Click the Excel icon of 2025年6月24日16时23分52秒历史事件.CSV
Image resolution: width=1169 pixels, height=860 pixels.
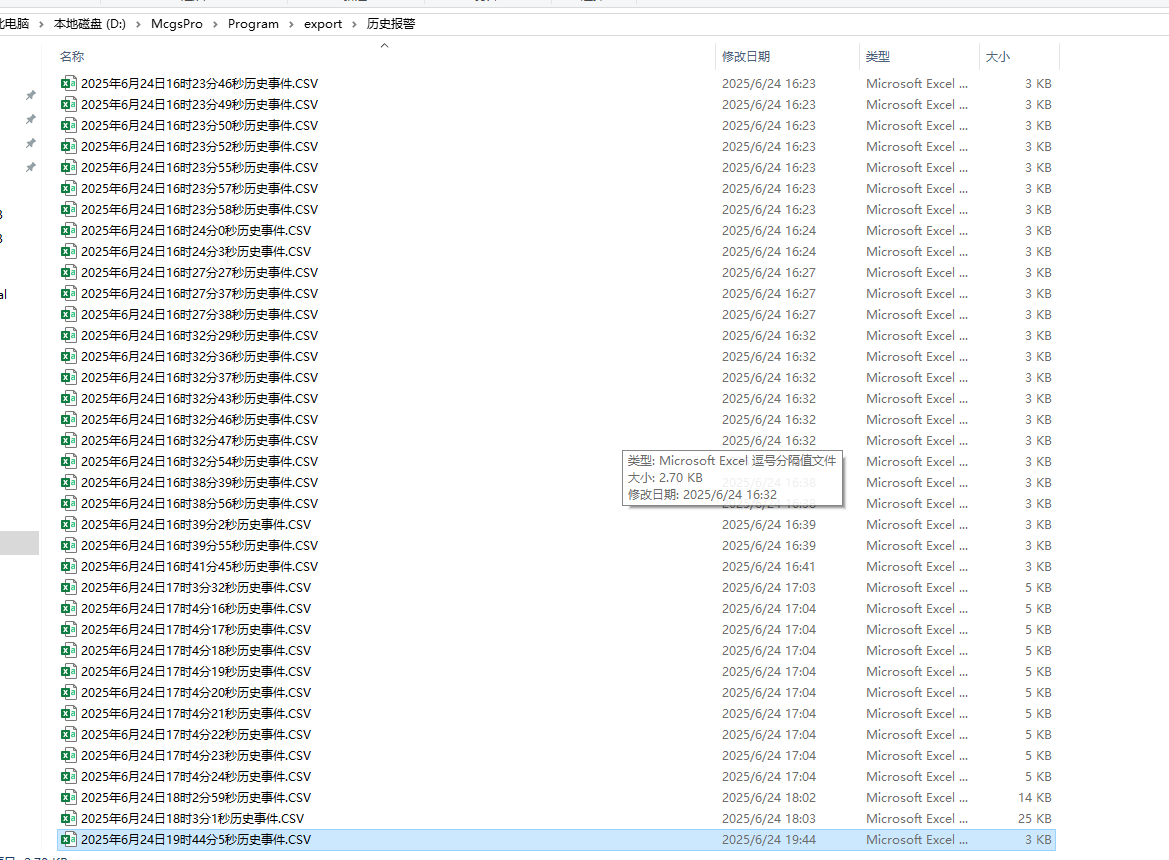coord(69,146)
